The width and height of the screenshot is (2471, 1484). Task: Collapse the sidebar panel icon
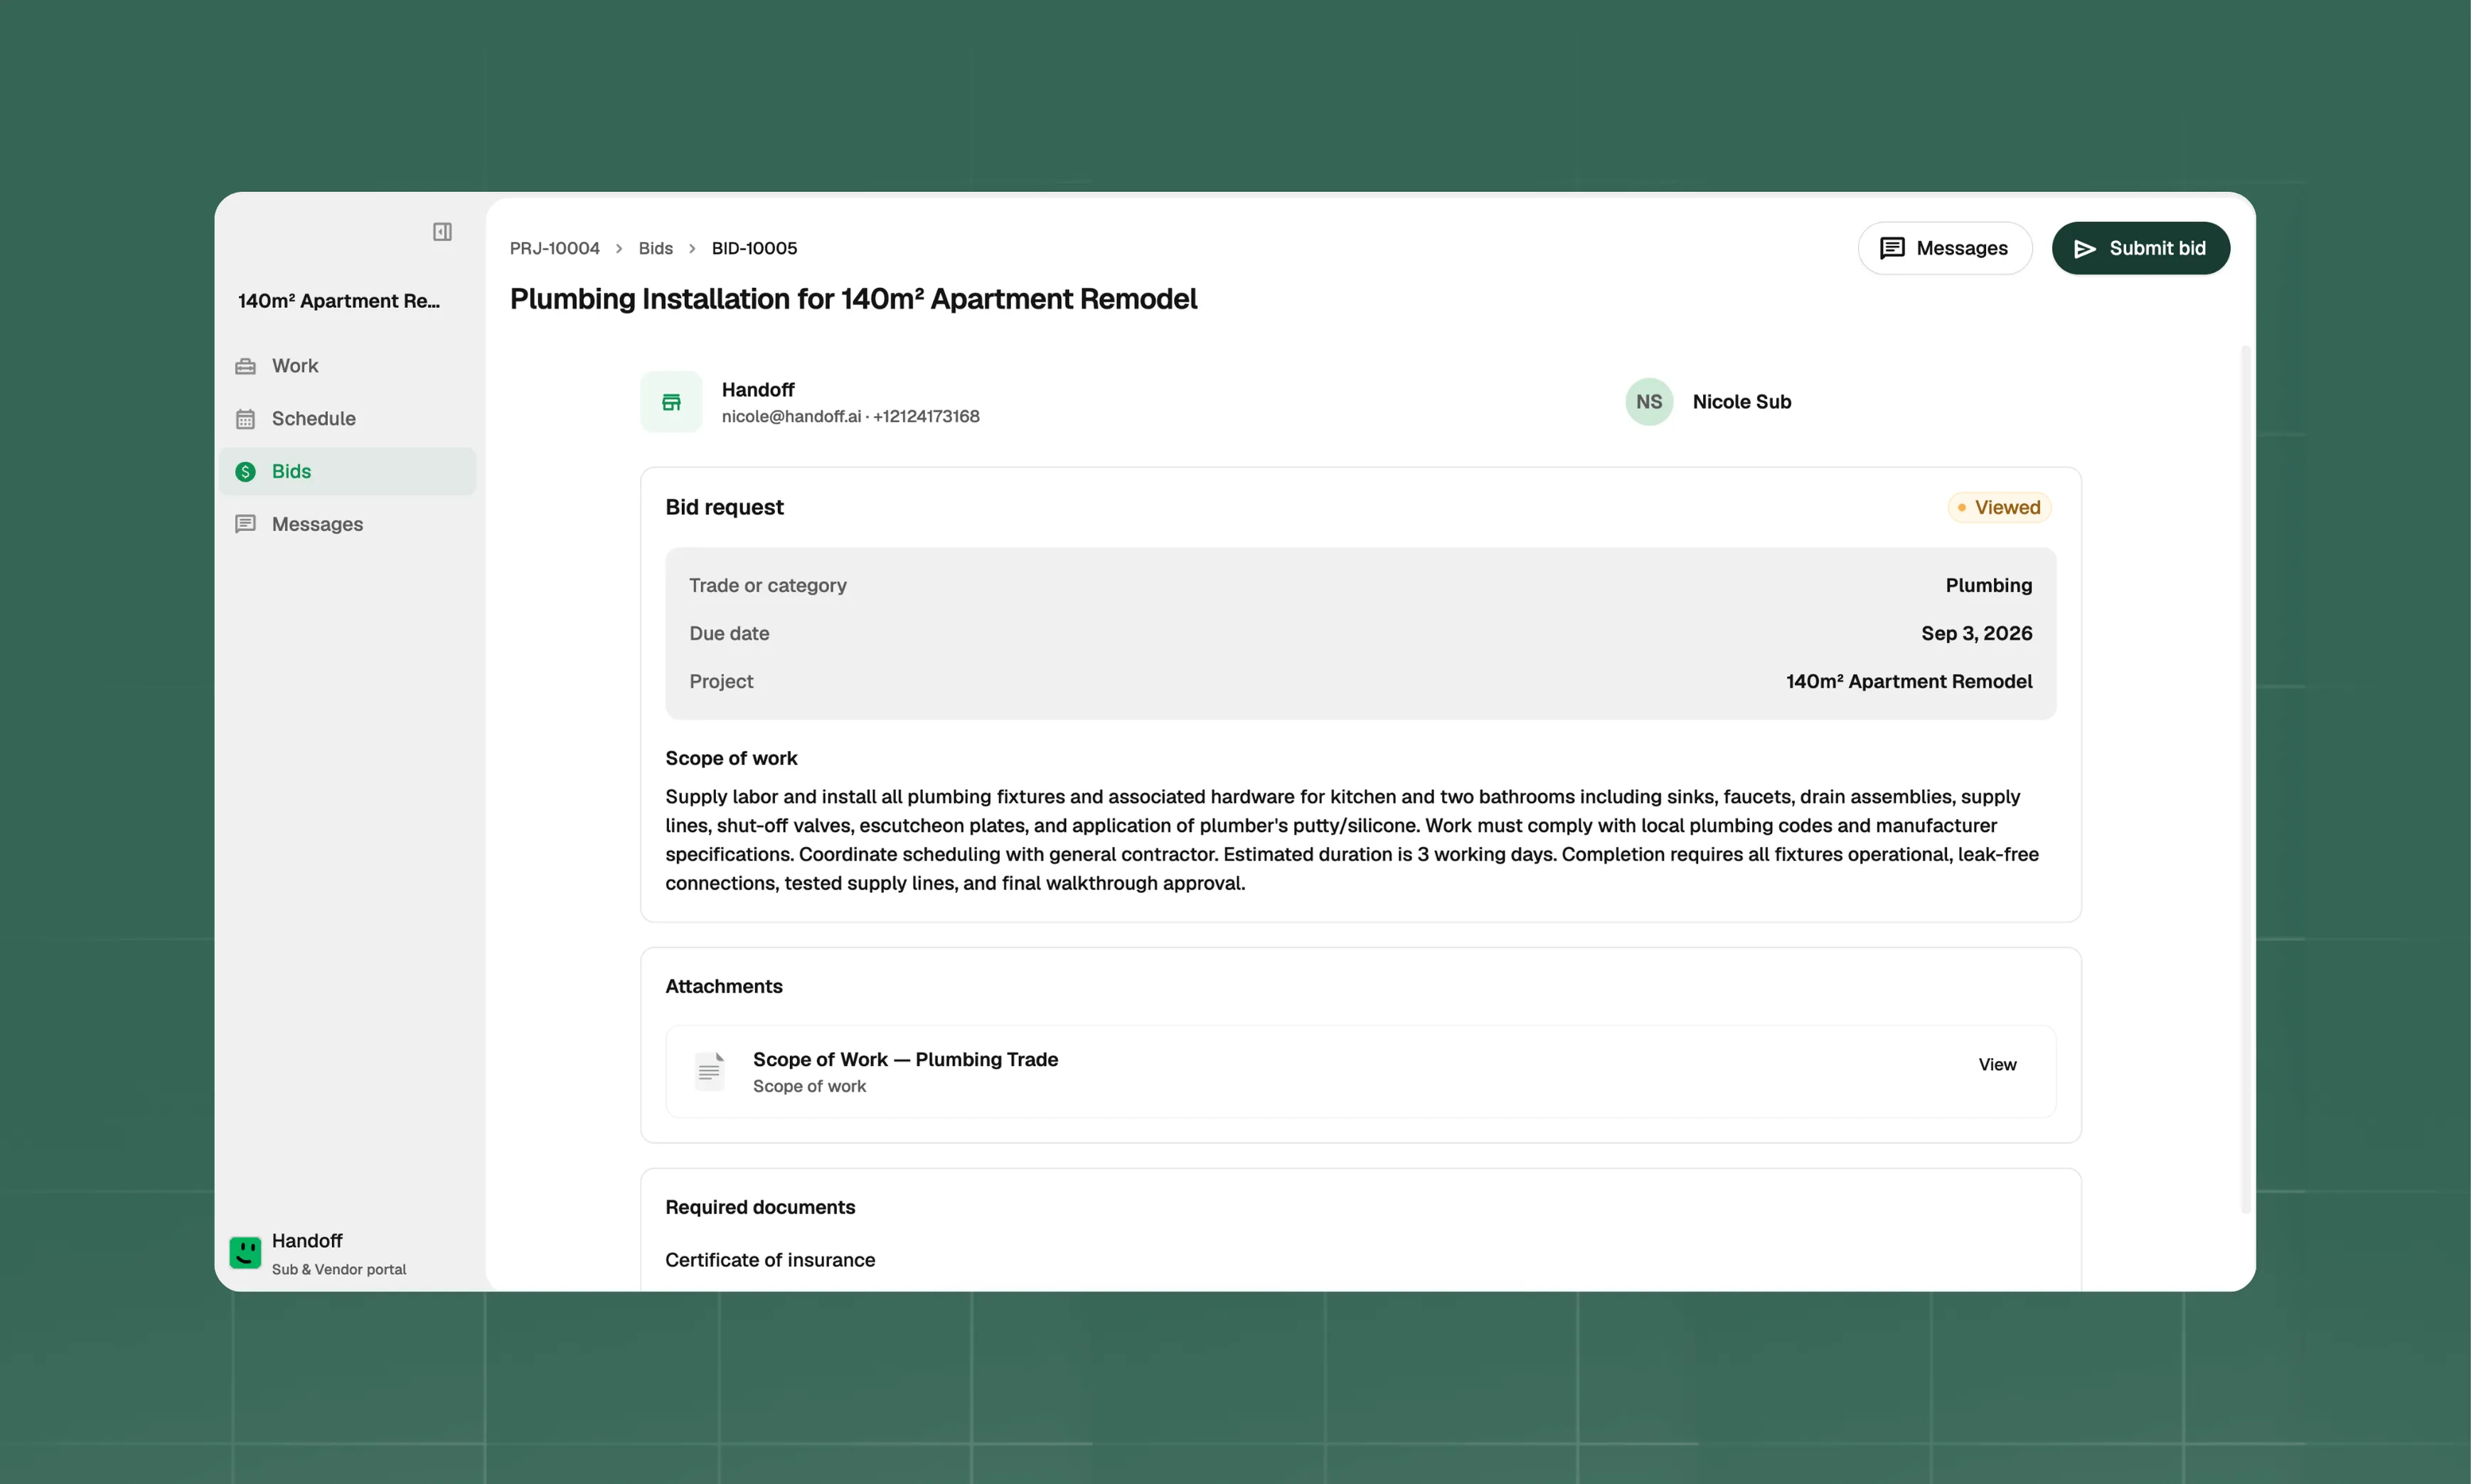click(x=442, y=232)
